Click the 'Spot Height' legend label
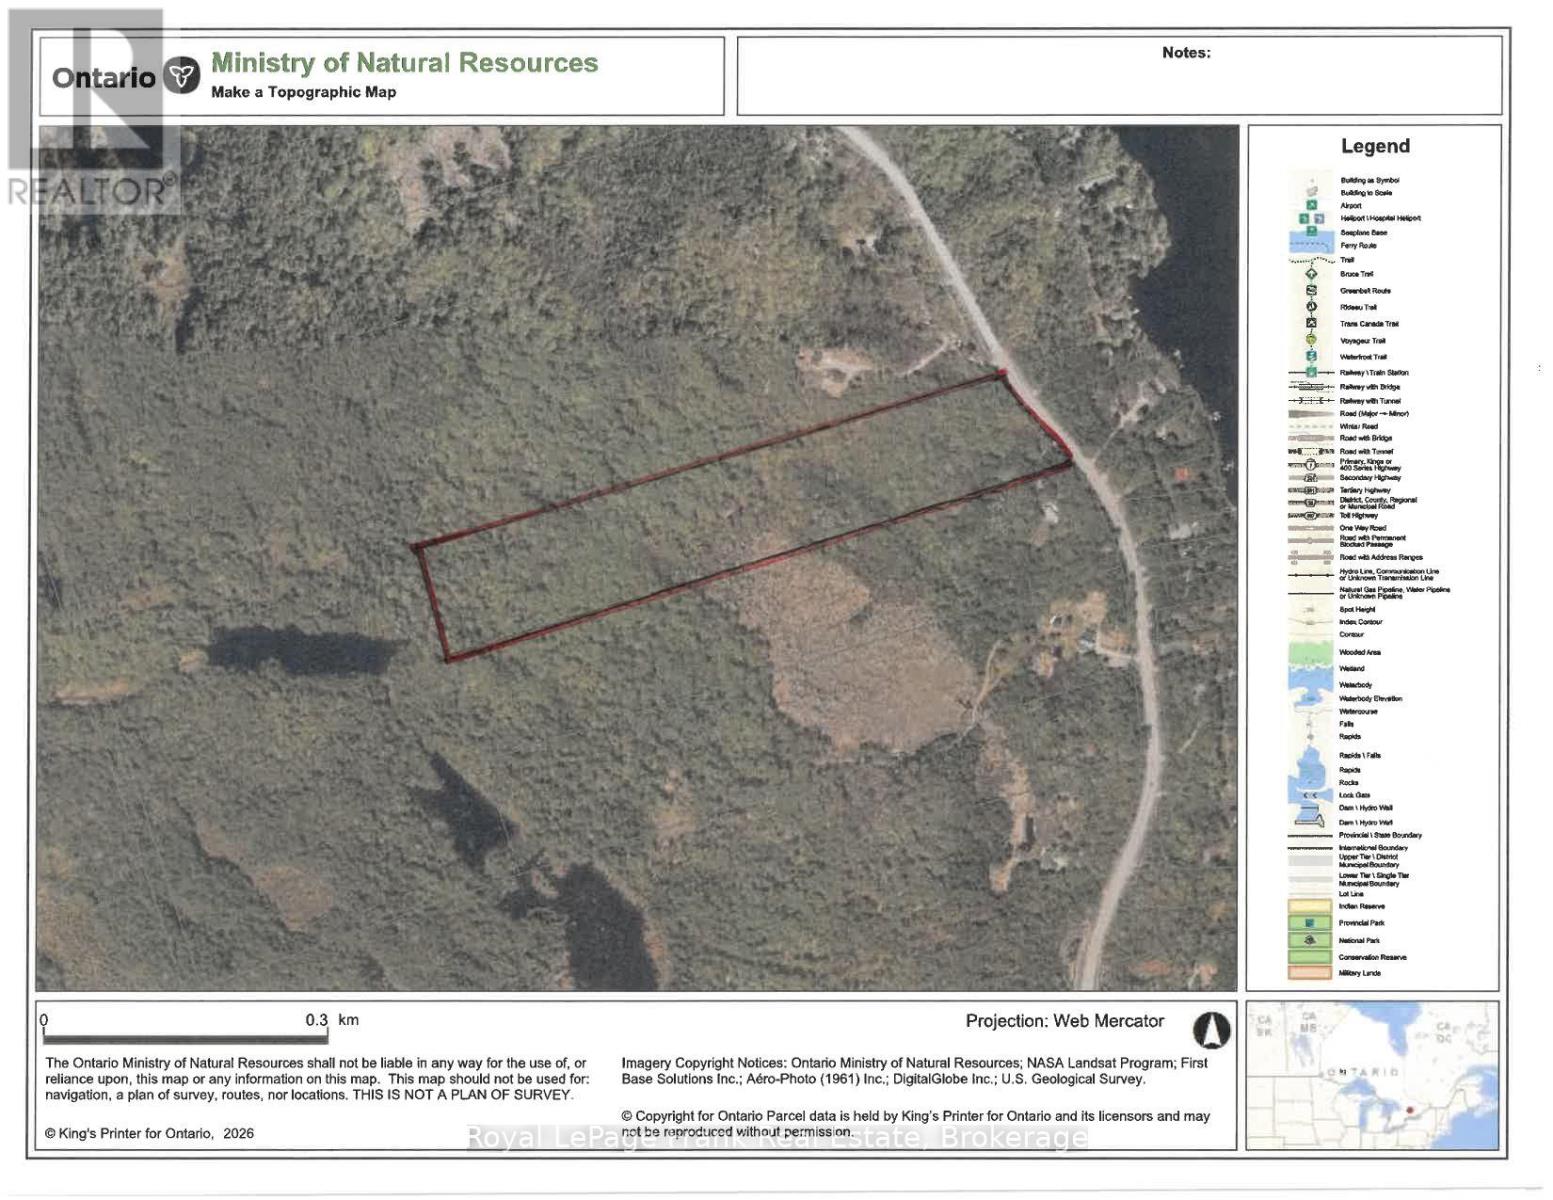The width and height of the screenshot is (1553, 1200). [1357, 609]
